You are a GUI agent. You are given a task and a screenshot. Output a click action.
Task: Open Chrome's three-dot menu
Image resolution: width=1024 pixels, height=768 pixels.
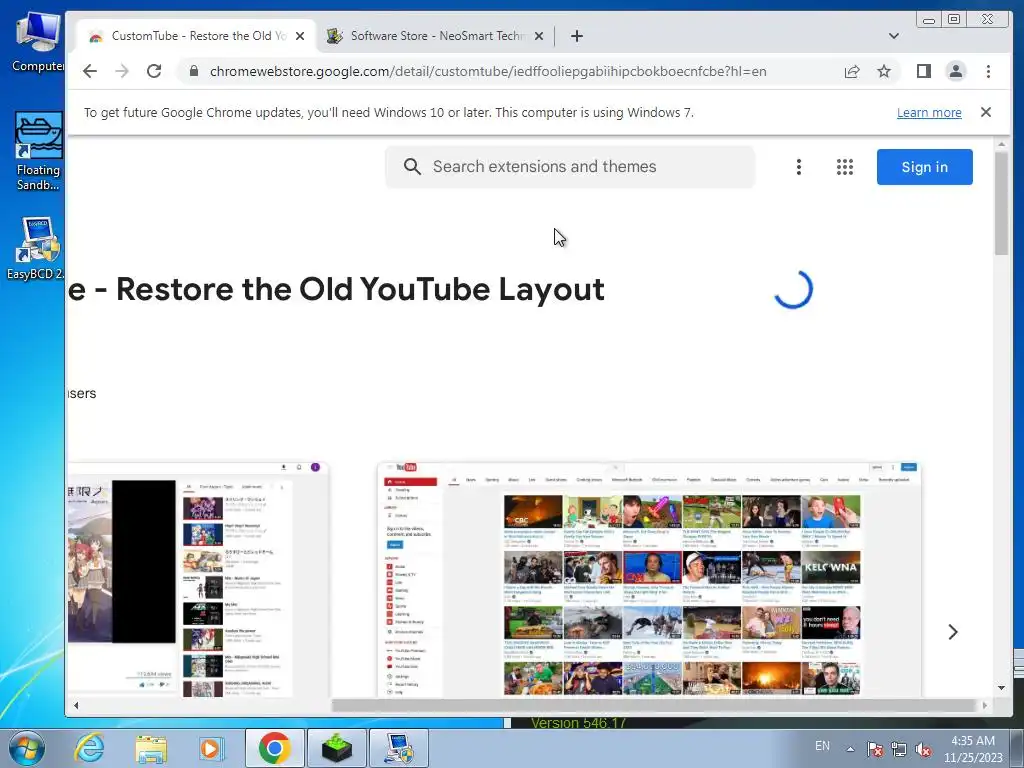tap(988, 71)
